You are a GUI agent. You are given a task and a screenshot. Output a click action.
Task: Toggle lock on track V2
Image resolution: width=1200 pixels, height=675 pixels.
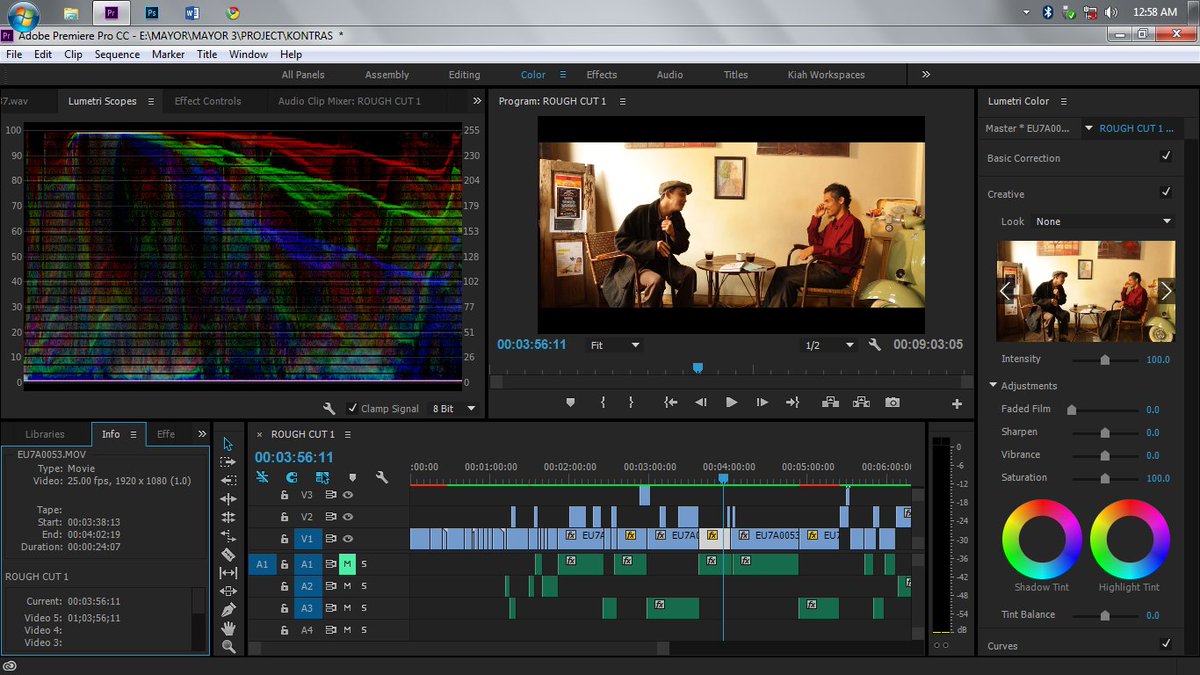[284, 517]
